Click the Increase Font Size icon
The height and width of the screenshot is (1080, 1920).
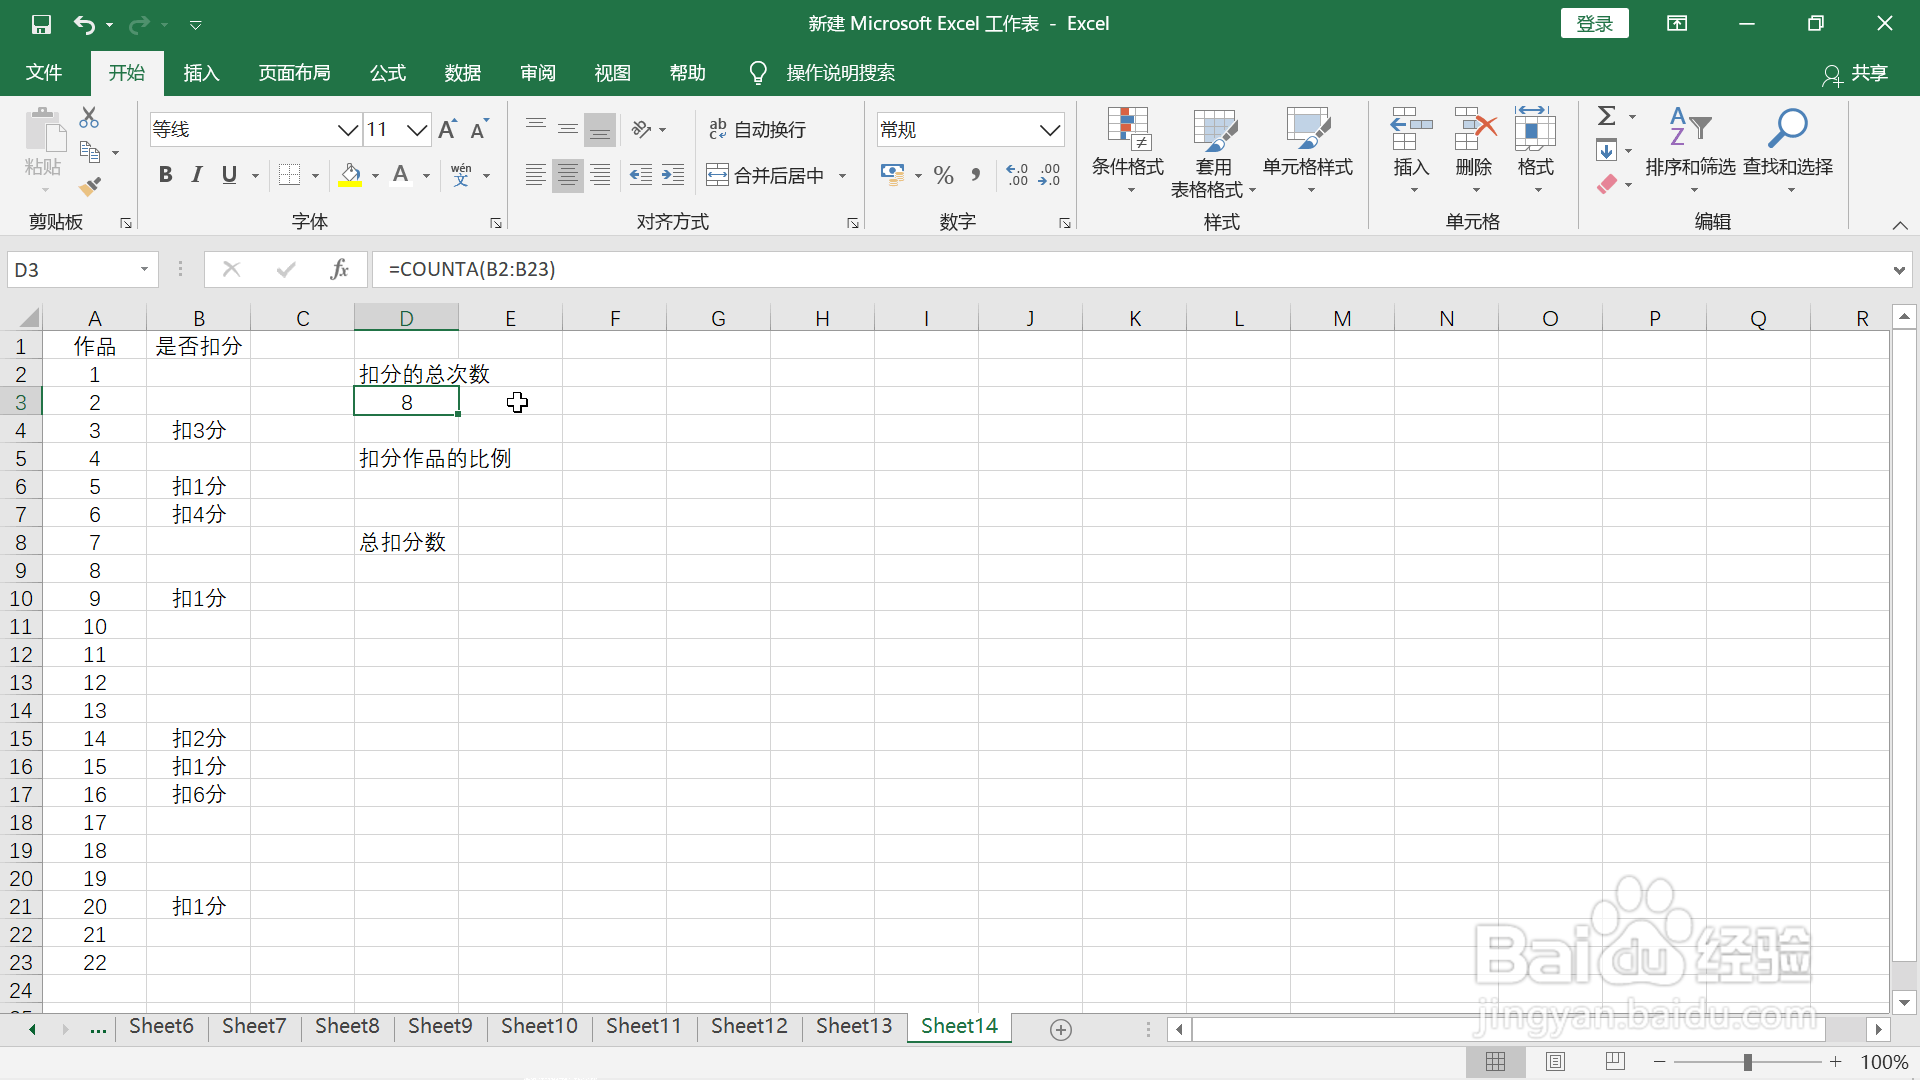(447, 129)
